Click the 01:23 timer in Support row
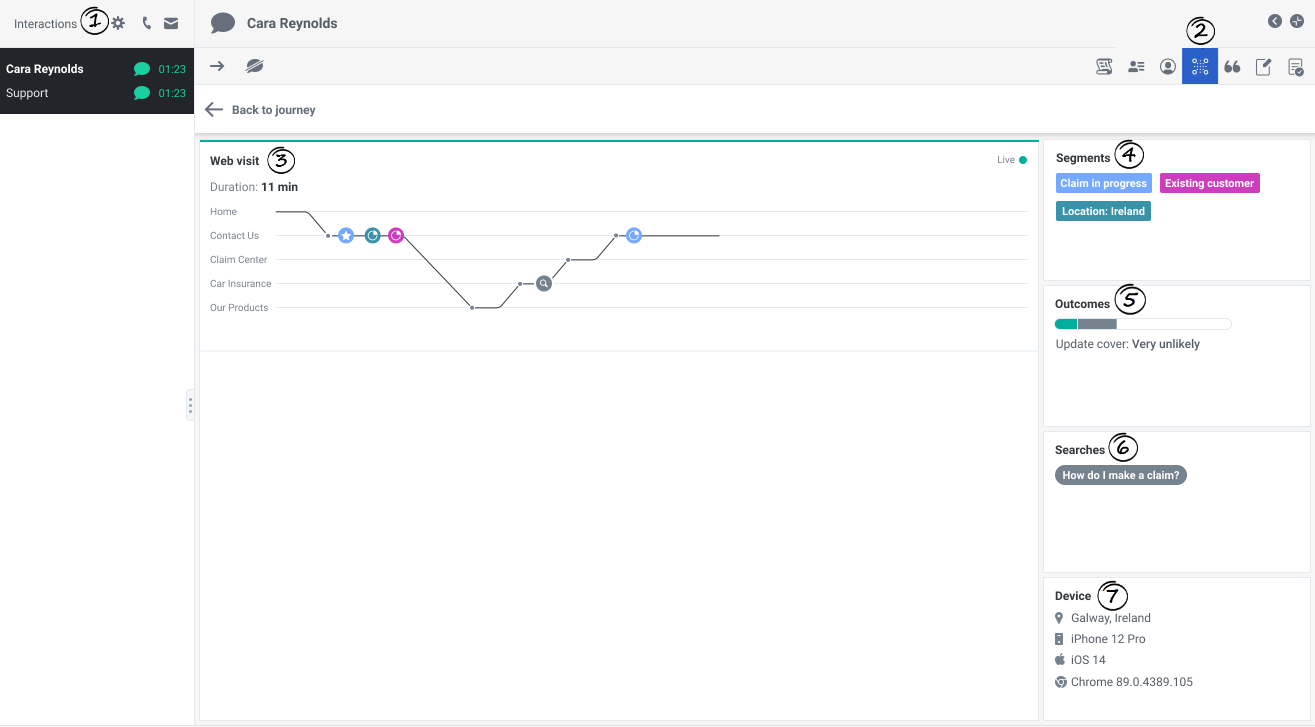This screenshot has width=1315, height=727. (172, 93)
